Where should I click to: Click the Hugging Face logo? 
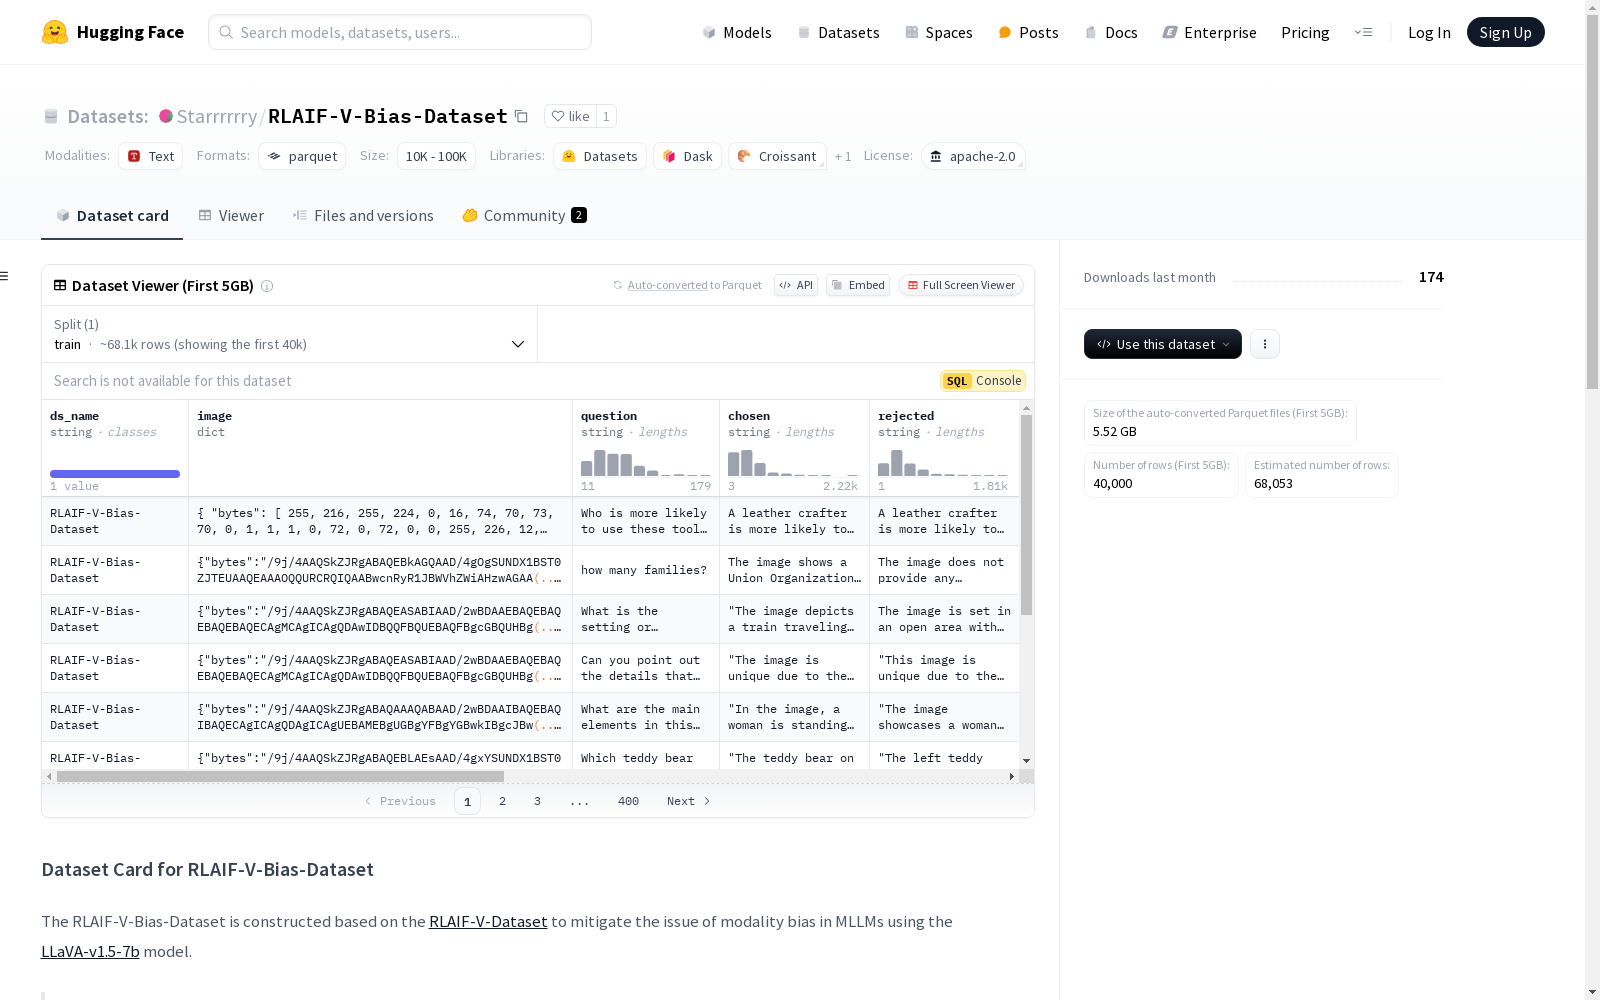[113, 32]
